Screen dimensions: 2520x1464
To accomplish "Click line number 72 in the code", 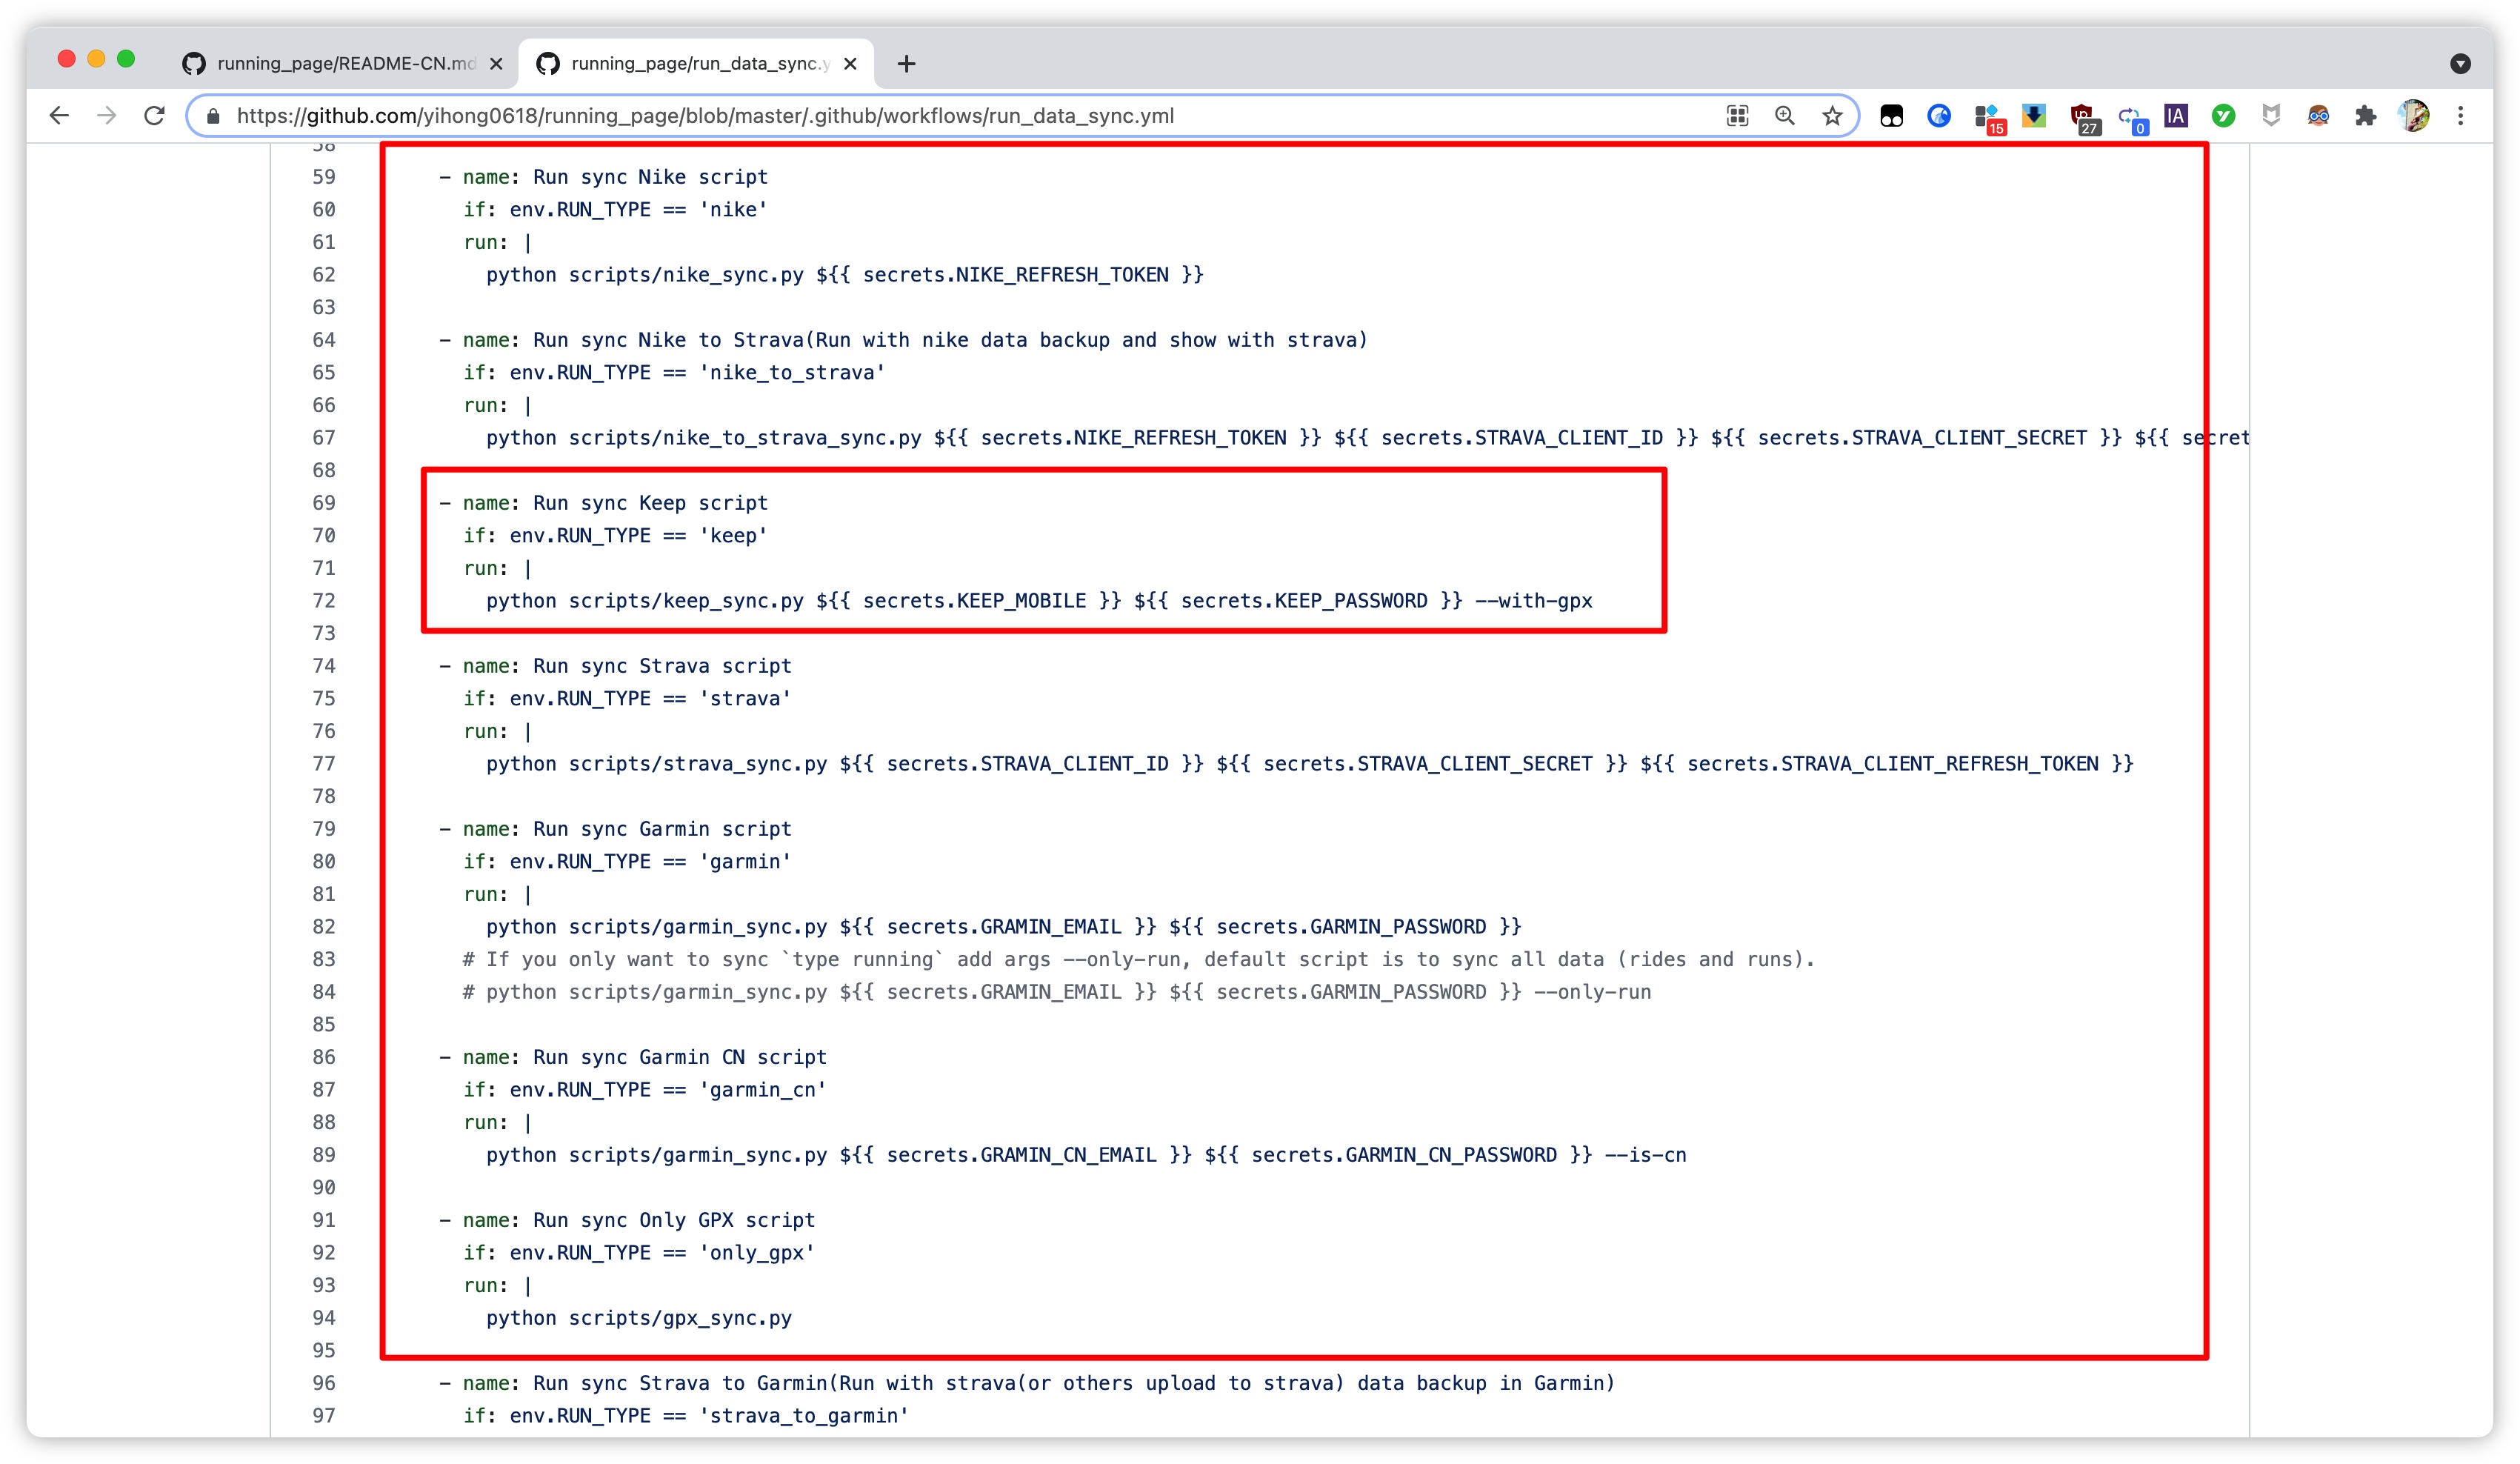I will [x=324, y=601].
